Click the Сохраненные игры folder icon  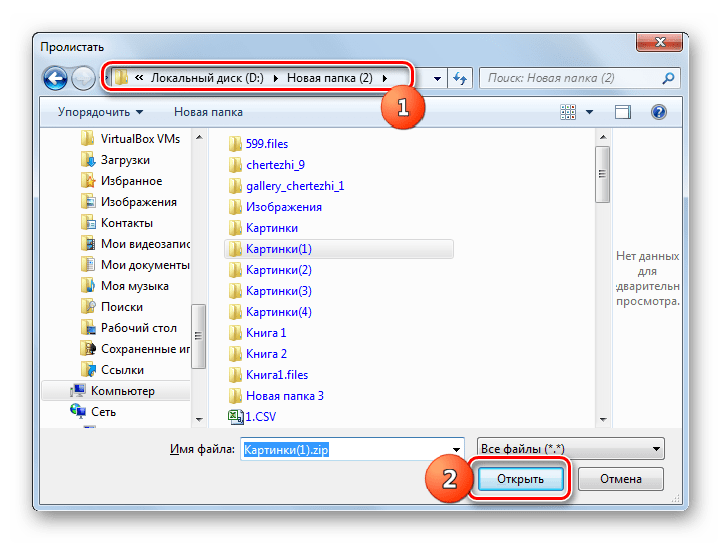(87, 349)
